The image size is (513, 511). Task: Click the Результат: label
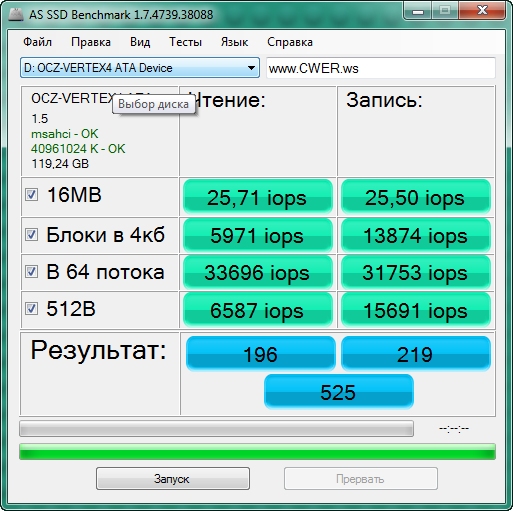tap(98, 350)
